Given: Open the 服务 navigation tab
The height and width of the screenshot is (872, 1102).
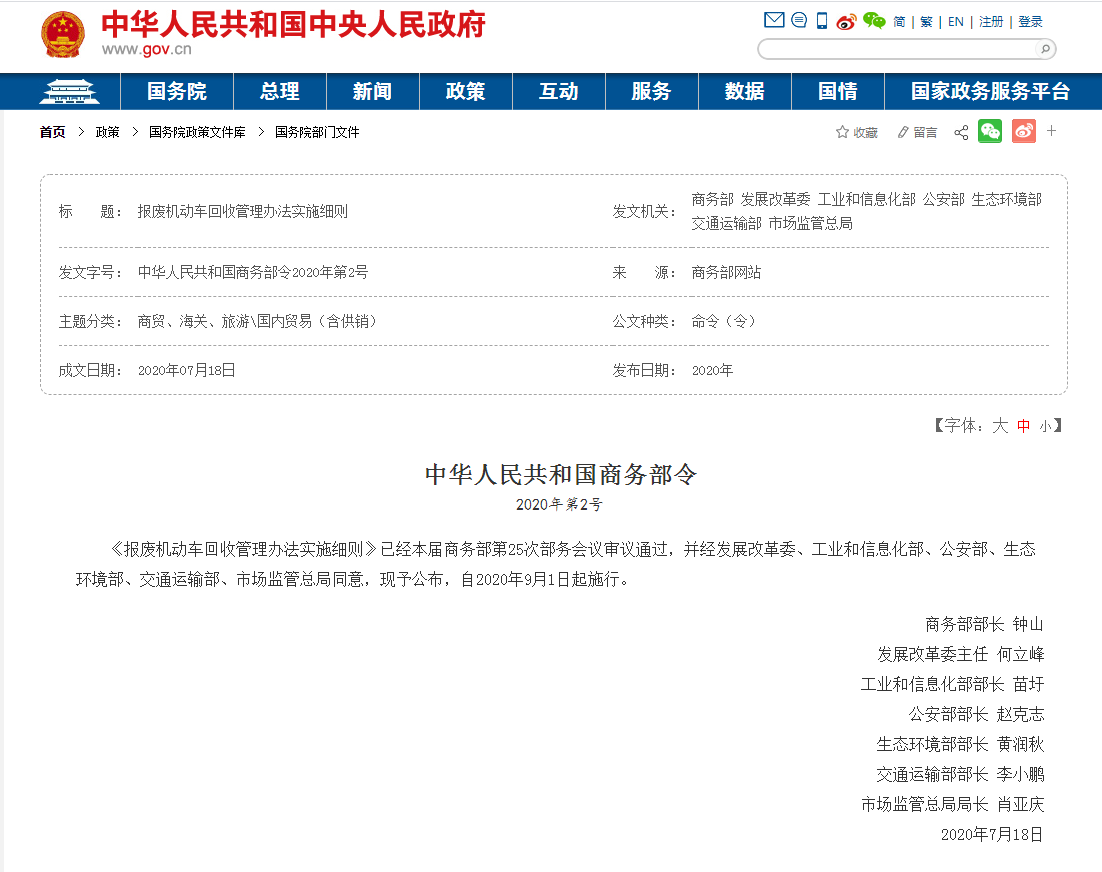Looking at the screenshot, I should 652,91.
